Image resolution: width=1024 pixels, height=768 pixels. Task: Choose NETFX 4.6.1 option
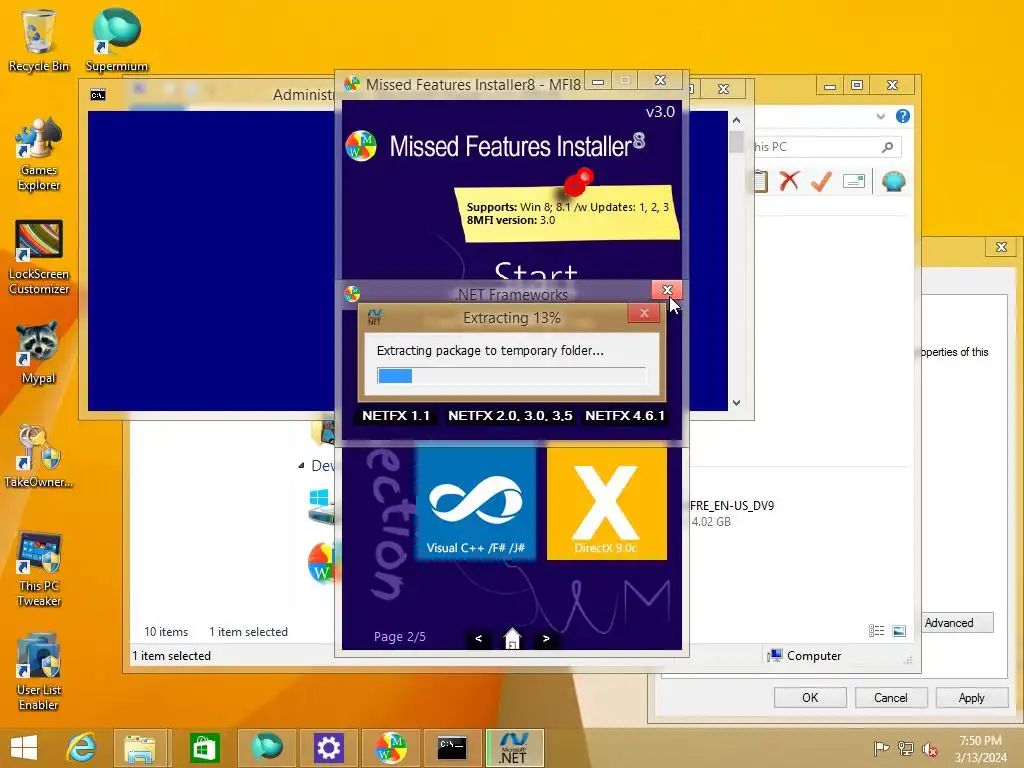625,415
